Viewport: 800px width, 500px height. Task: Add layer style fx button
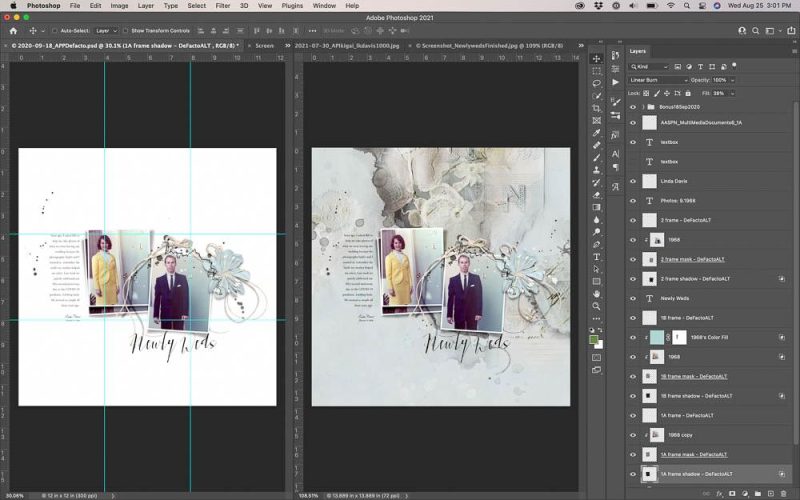click(719, 494)
